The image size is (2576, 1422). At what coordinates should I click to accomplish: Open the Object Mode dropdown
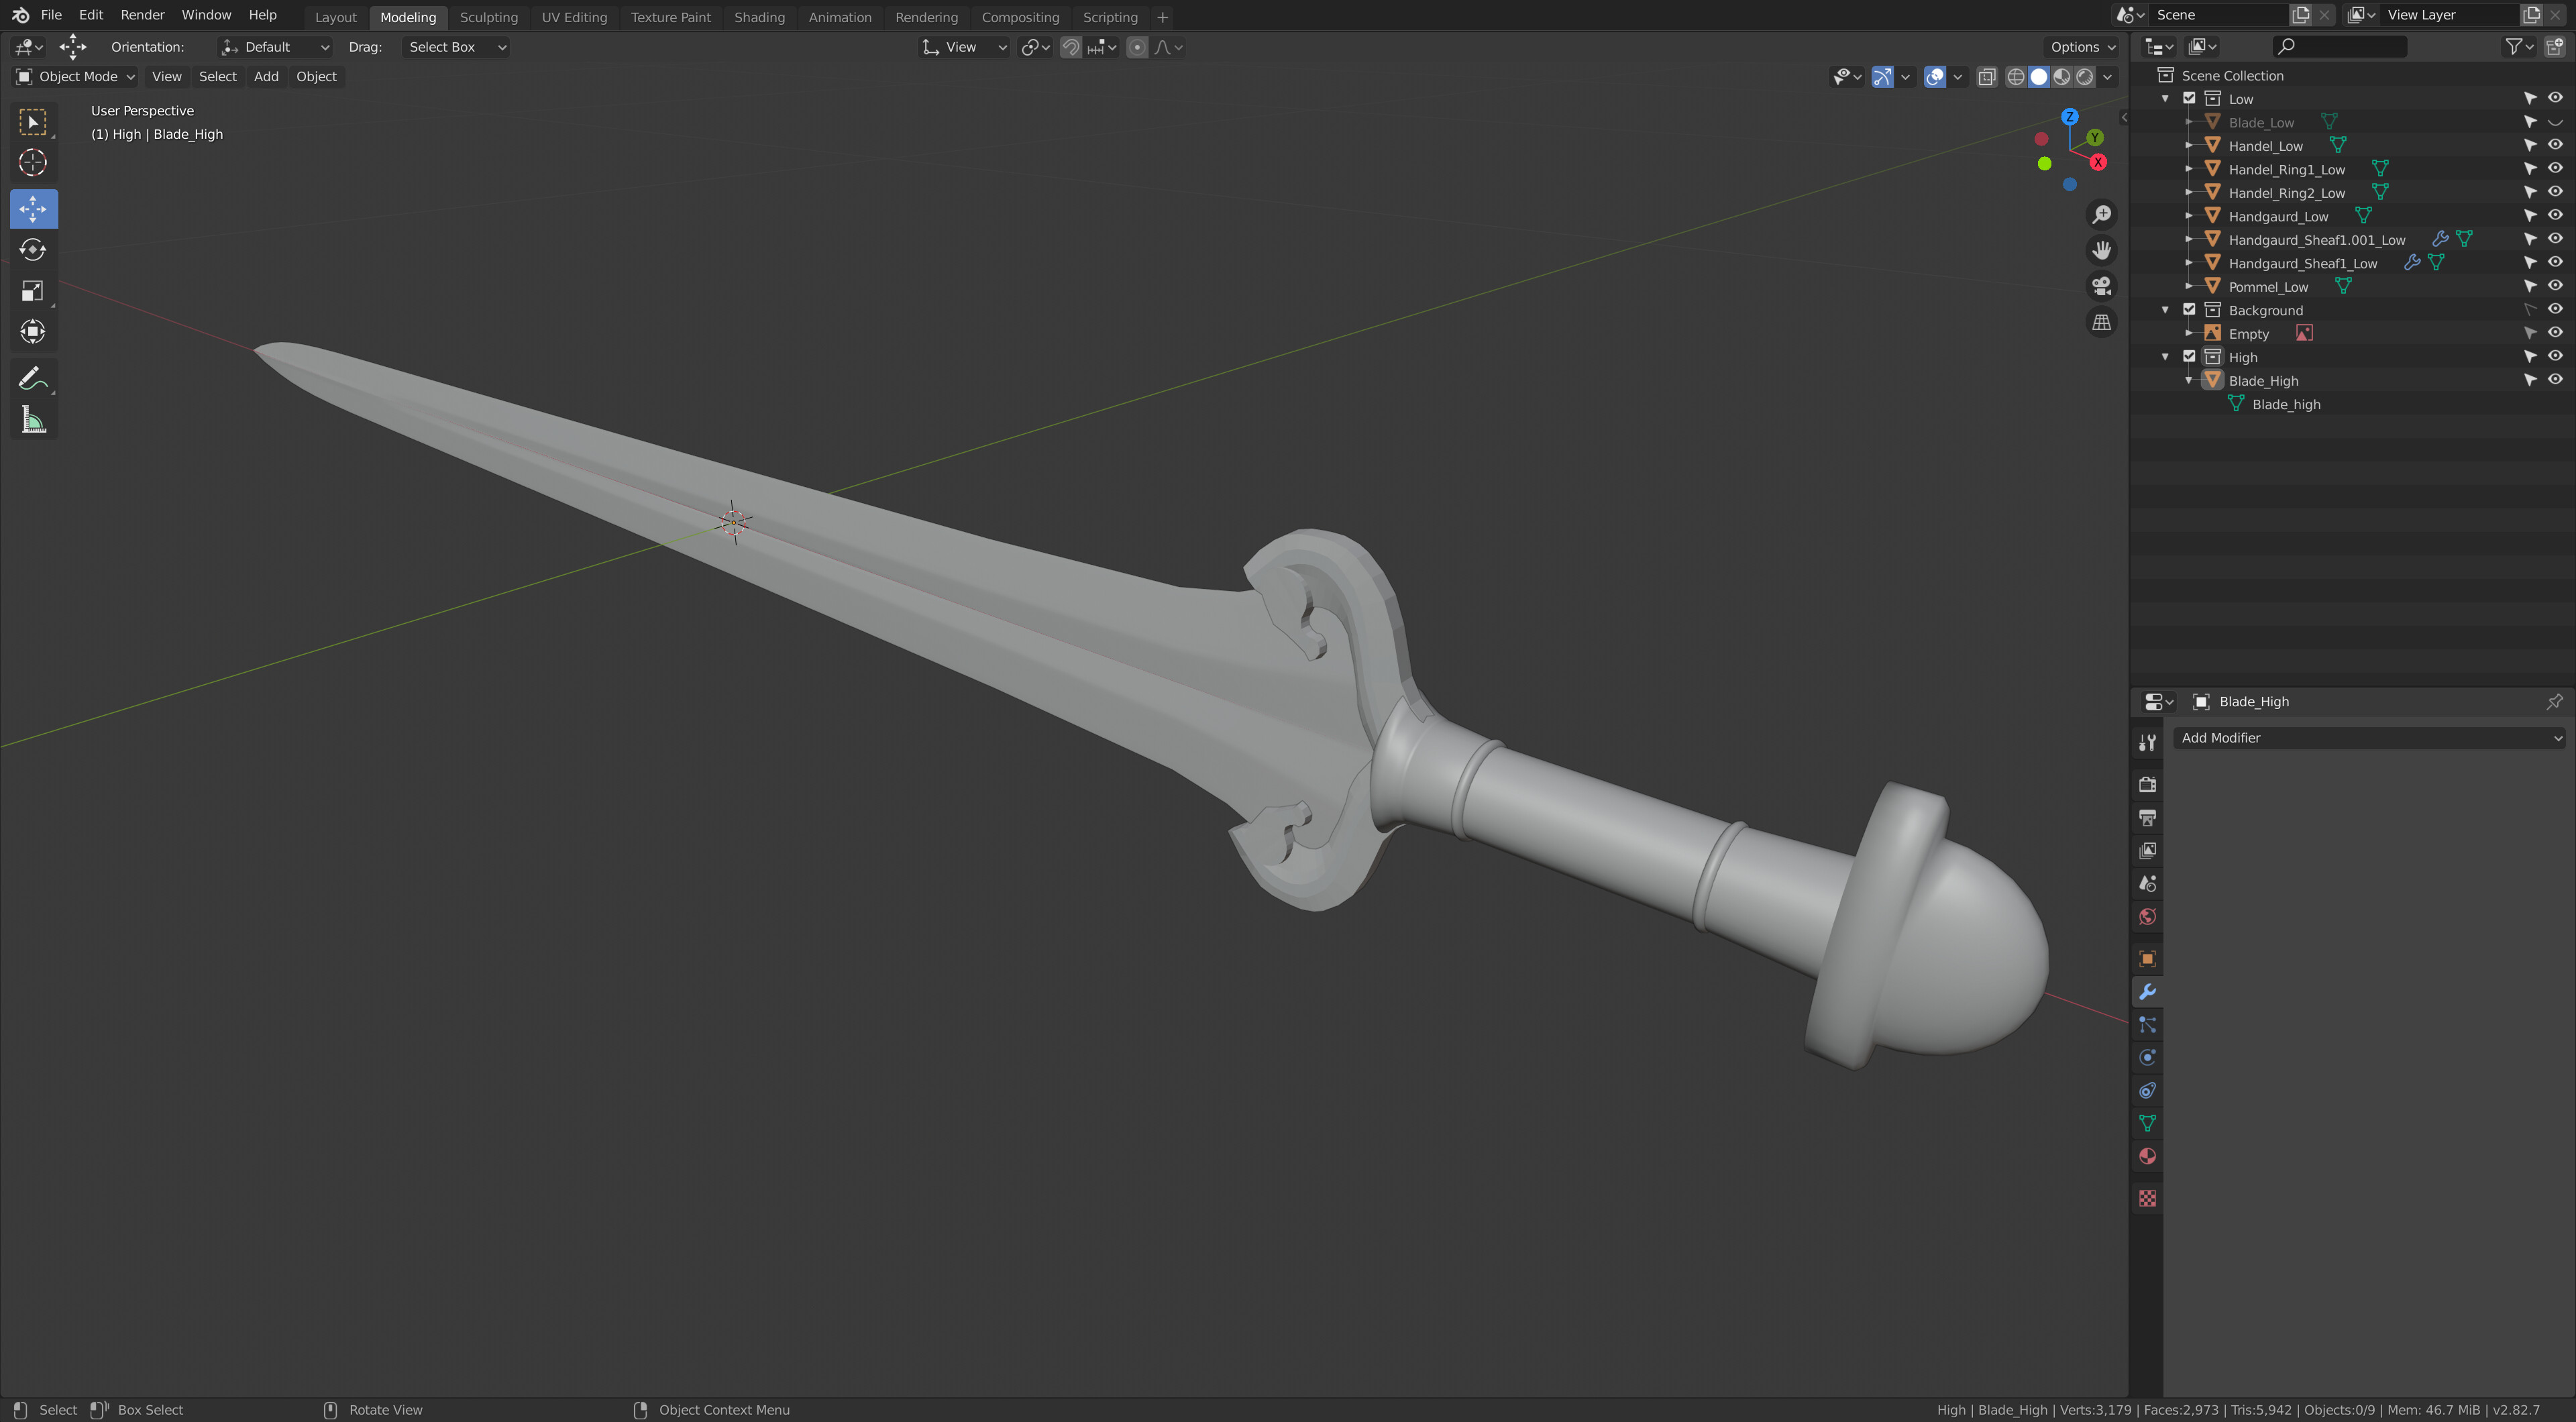click(x=76, y=77)
